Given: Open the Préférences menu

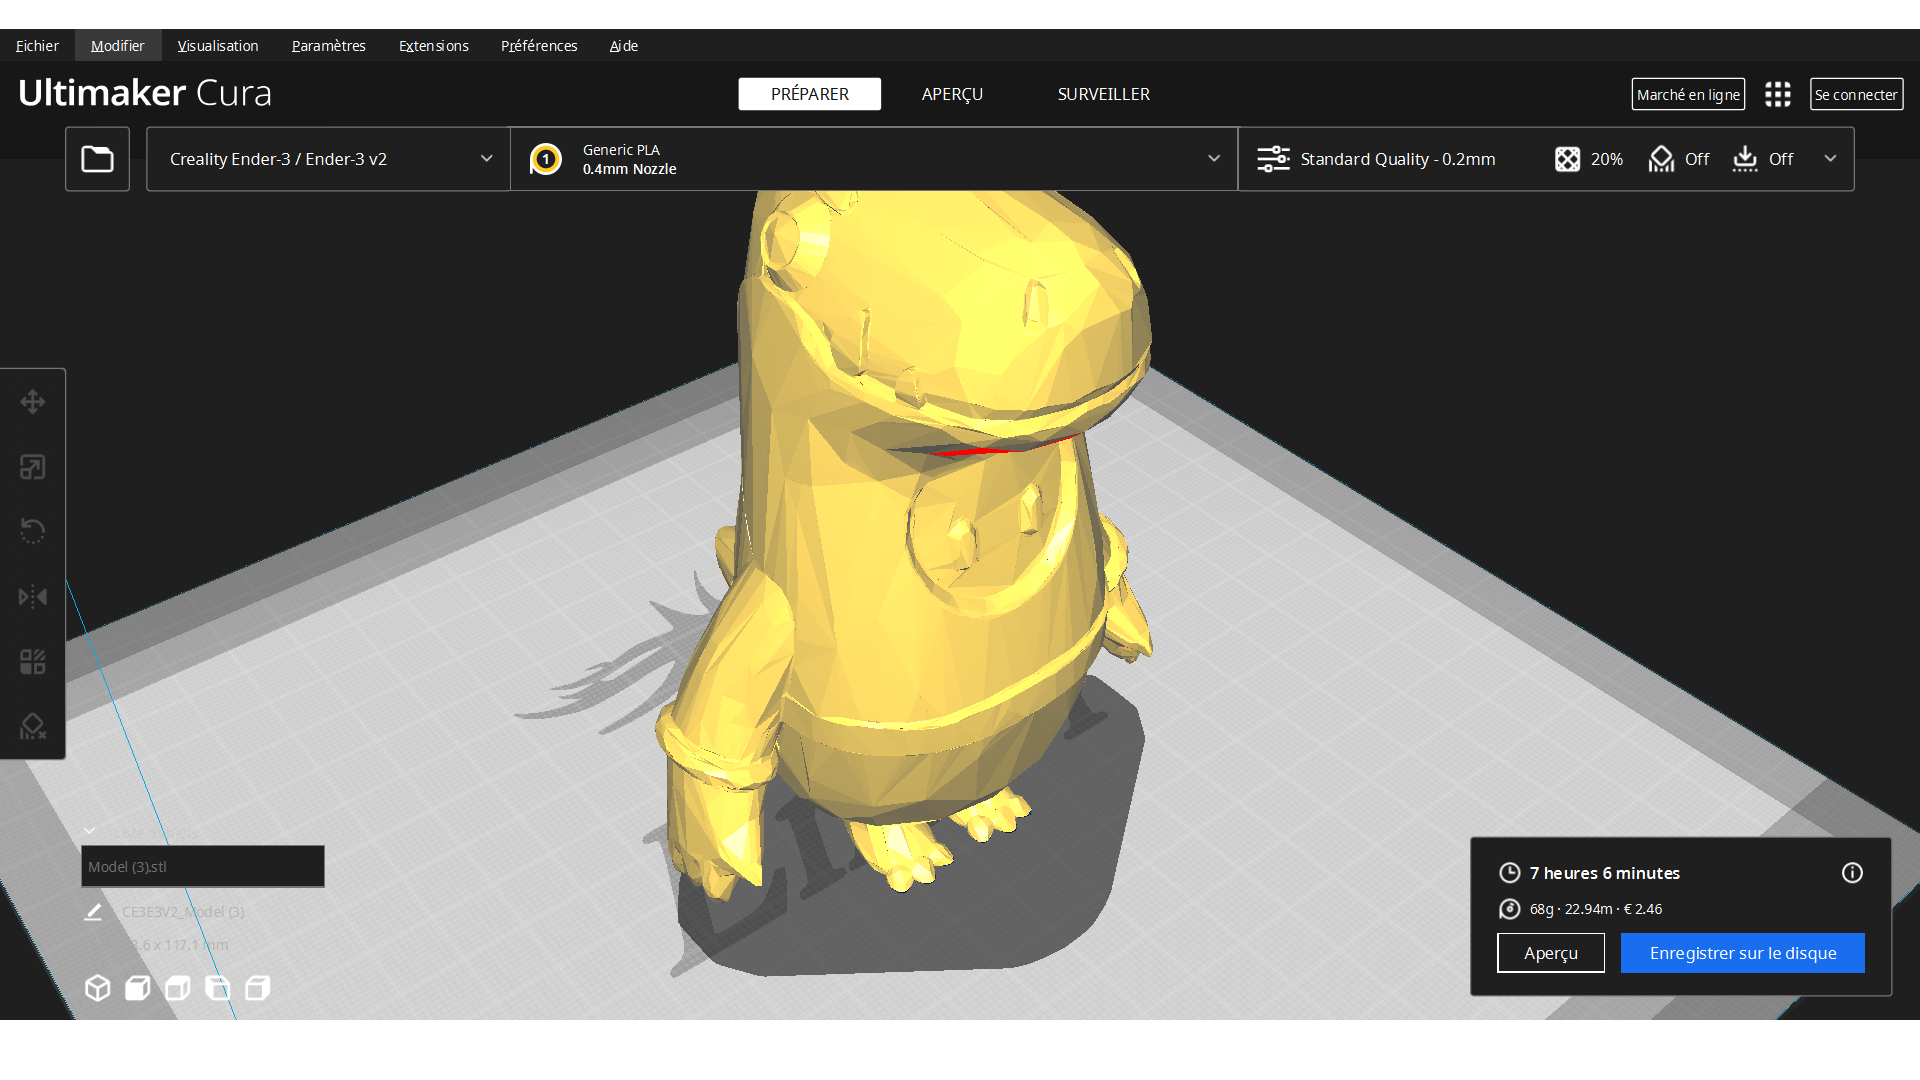Looking at the screenshot, I should [x=539, y=46].
